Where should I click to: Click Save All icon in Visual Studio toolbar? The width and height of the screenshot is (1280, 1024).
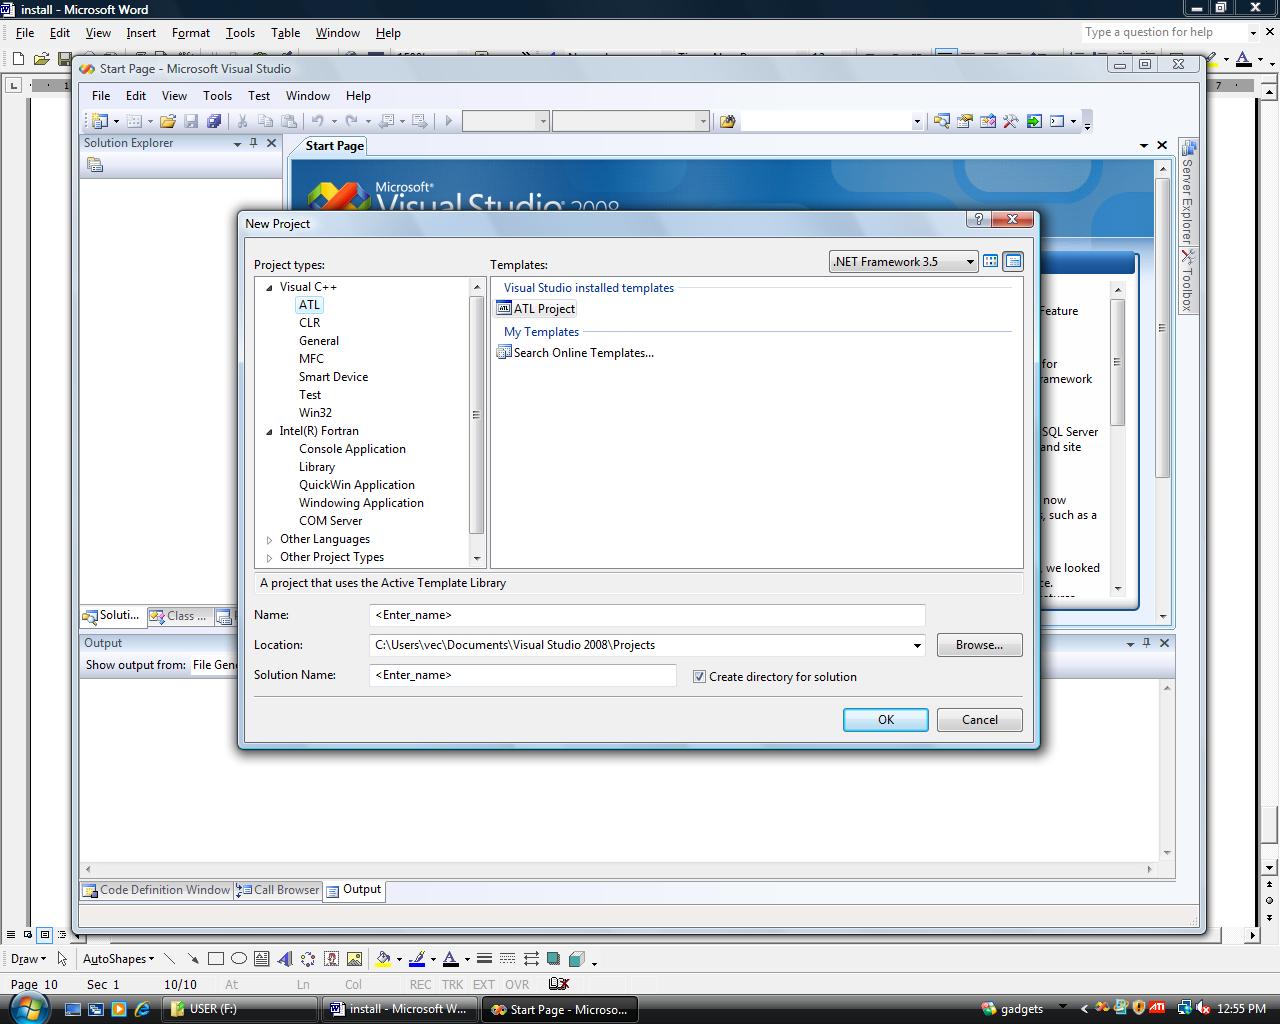[213, 121]
